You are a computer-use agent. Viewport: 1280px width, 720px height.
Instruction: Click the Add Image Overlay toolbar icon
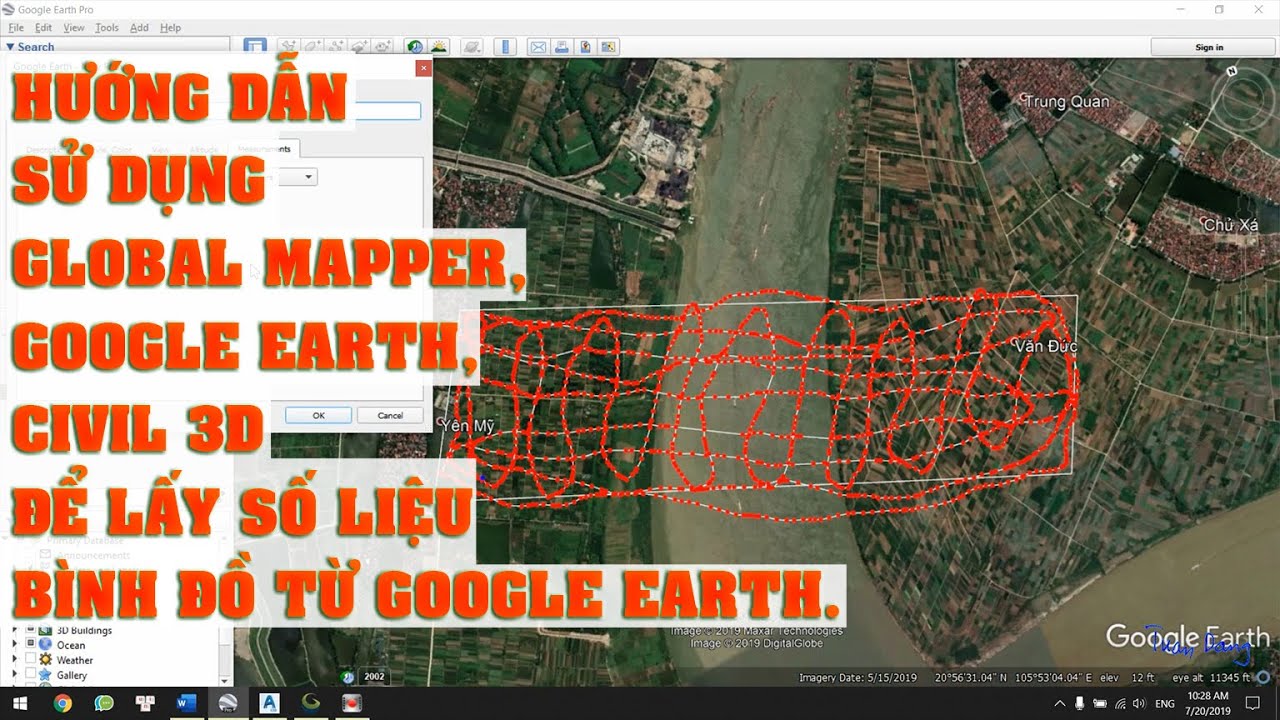(359, 47)
